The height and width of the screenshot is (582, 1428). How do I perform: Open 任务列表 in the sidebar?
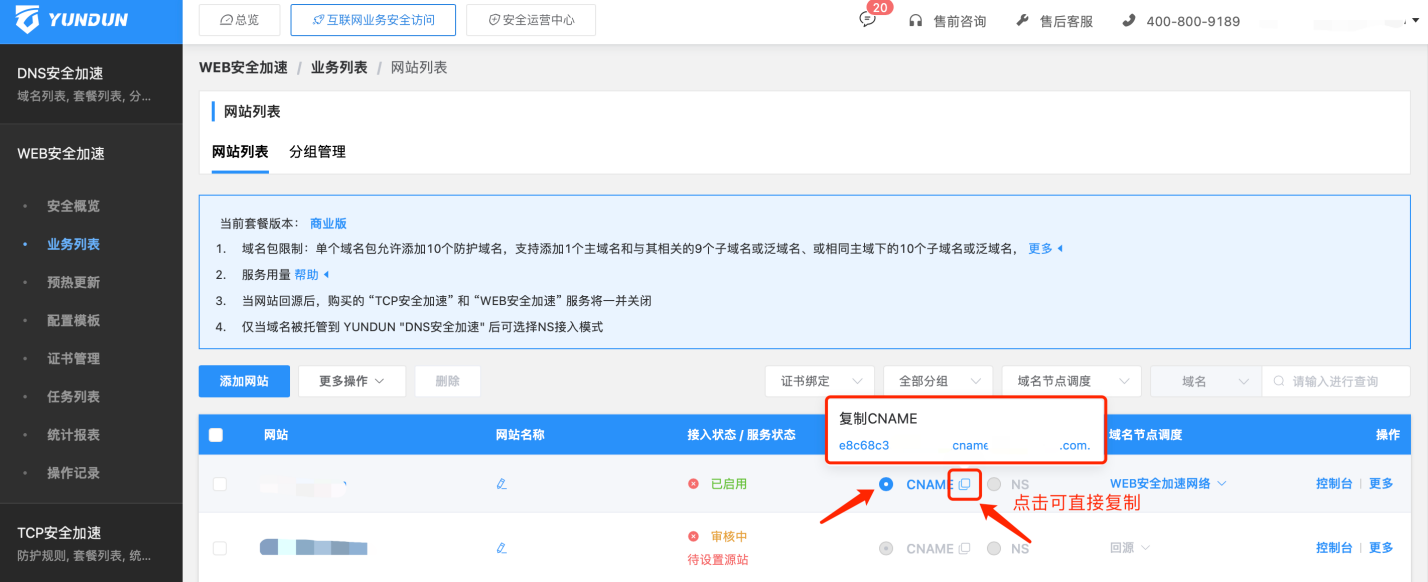pyautogui.click(x=73, y=396)
